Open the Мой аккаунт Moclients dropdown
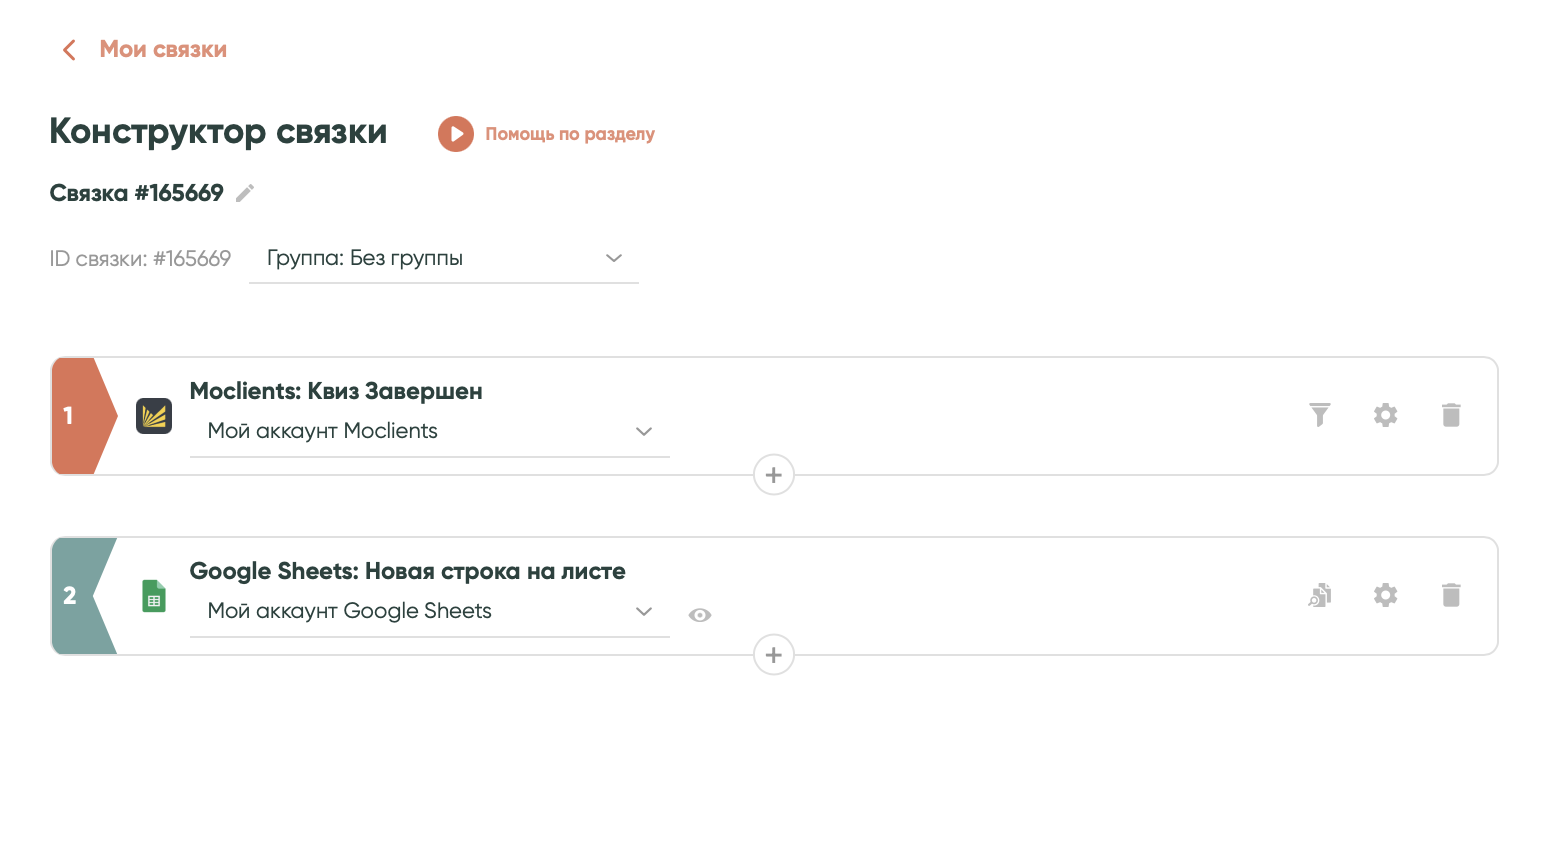 429,431
